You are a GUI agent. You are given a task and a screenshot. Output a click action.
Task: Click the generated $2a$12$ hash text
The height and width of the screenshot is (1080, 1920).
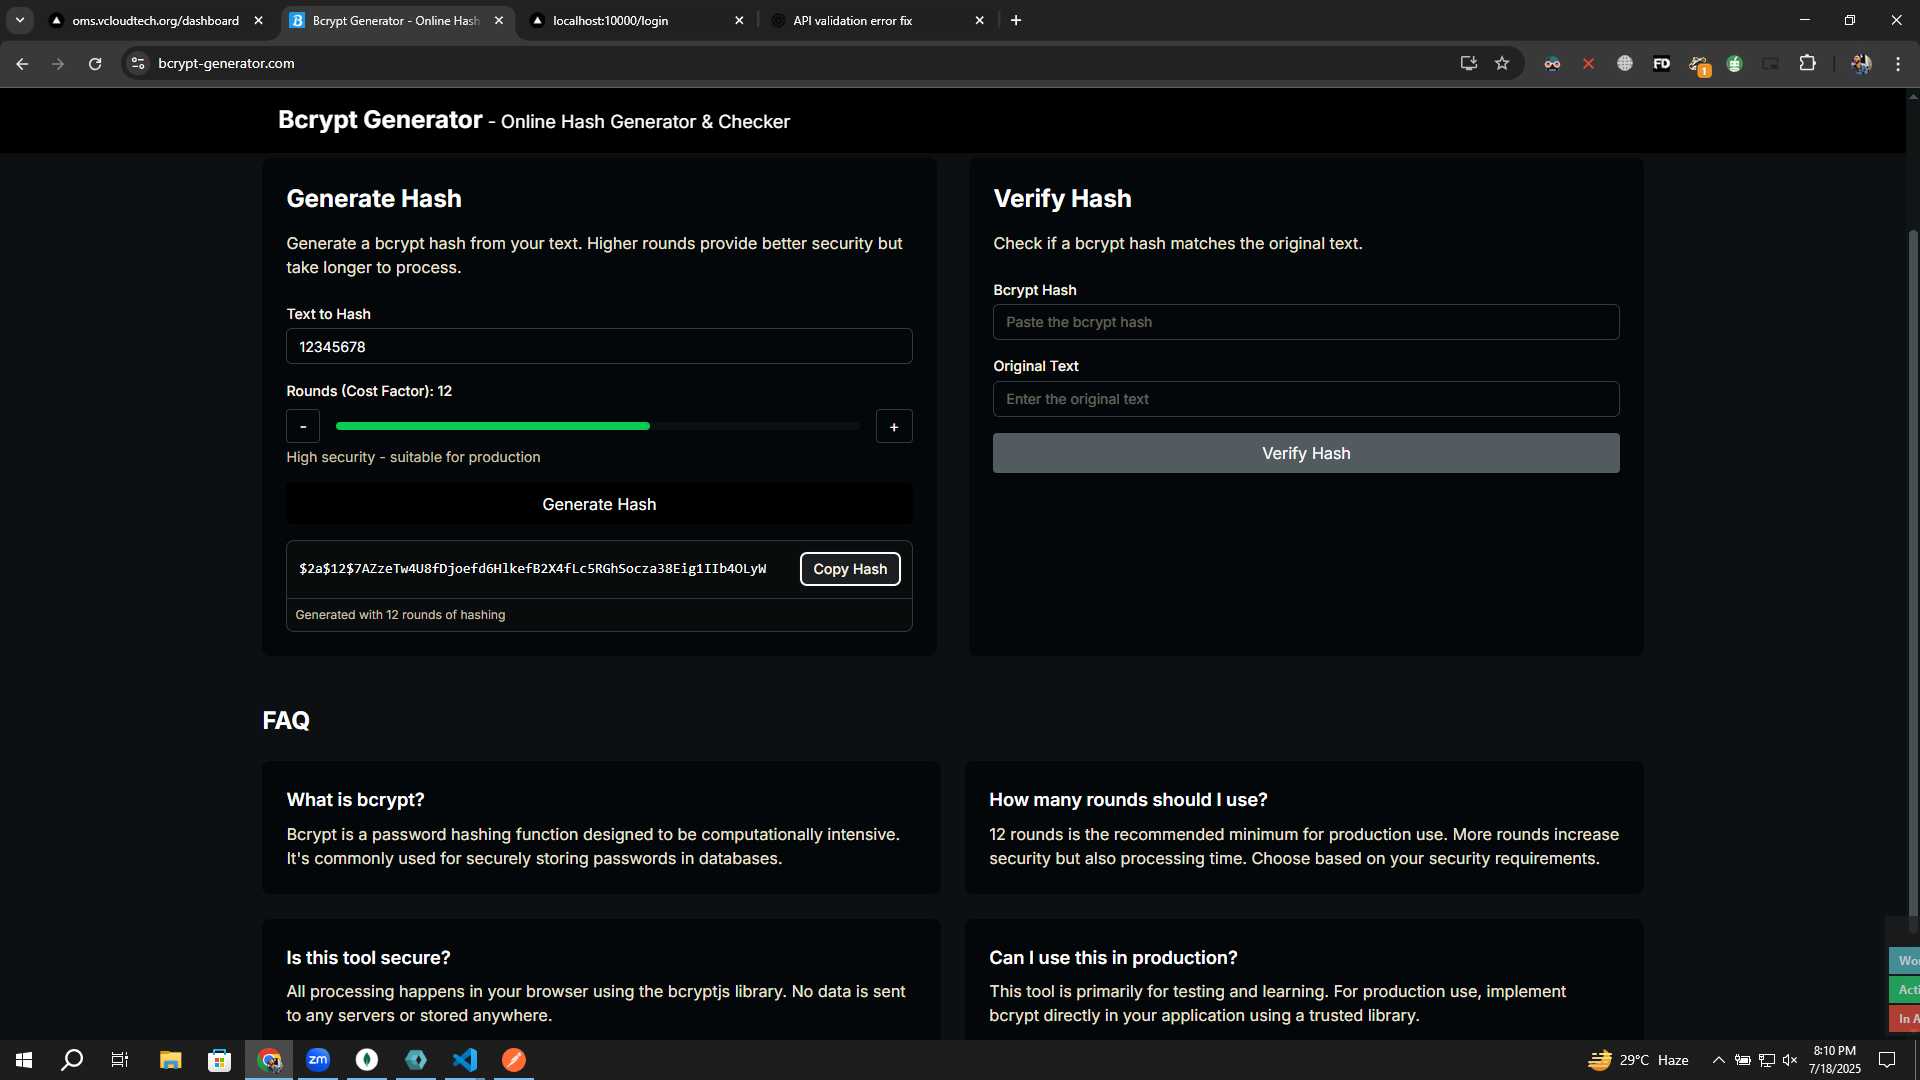click(x=533, y=569)
